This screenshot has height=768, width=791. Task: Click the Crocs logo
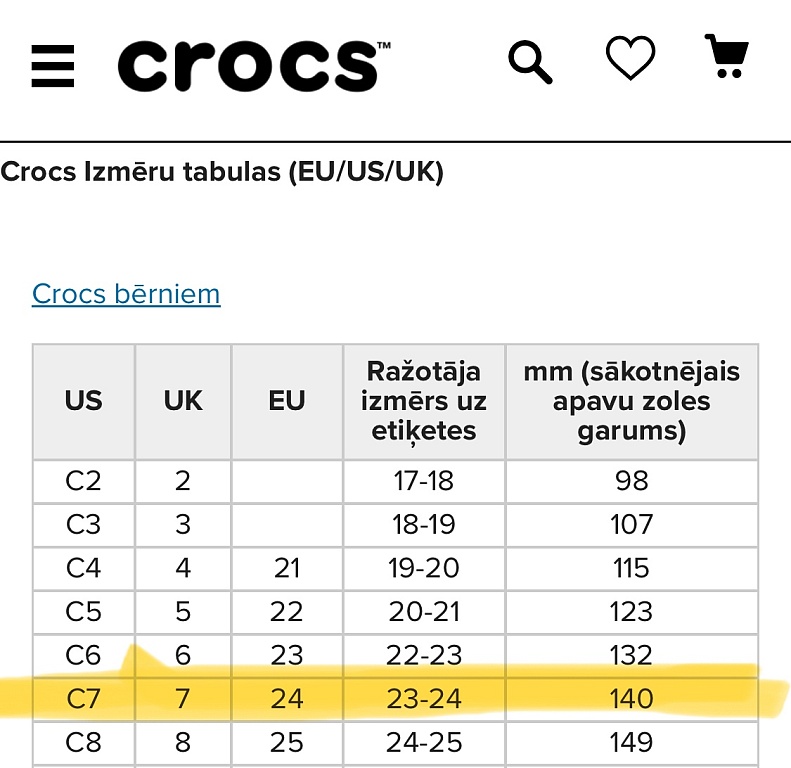254,66
